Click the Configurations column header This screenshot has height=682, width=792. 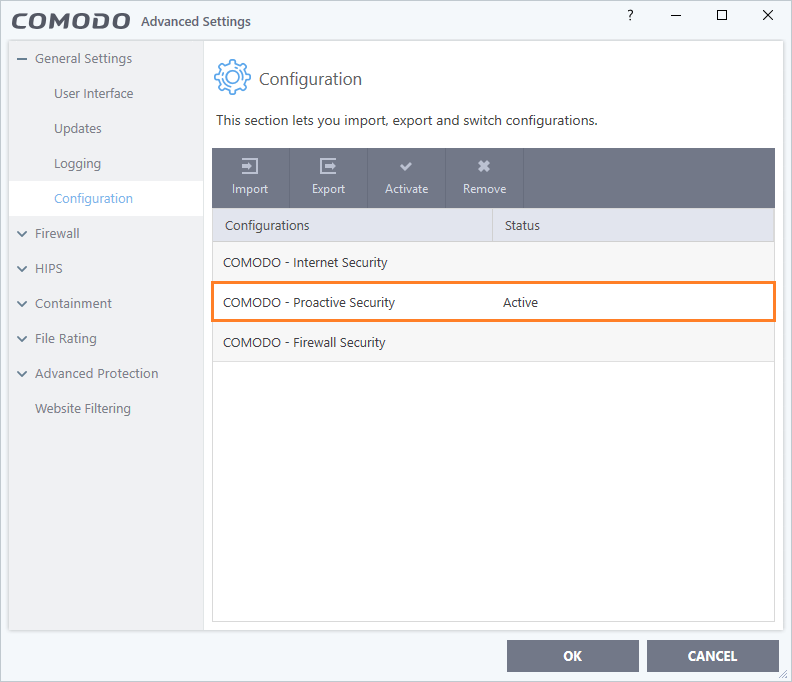[x=352, y=225]
